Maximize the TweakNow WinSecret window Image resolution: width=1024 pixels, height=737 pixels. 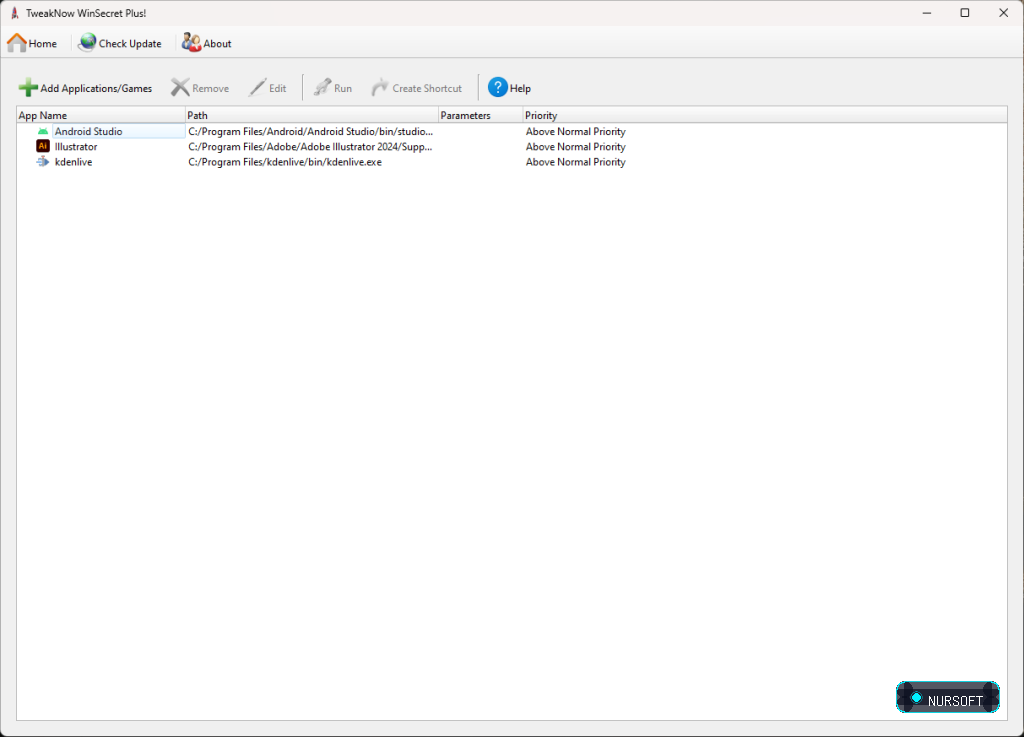click(x=965, y=13)
